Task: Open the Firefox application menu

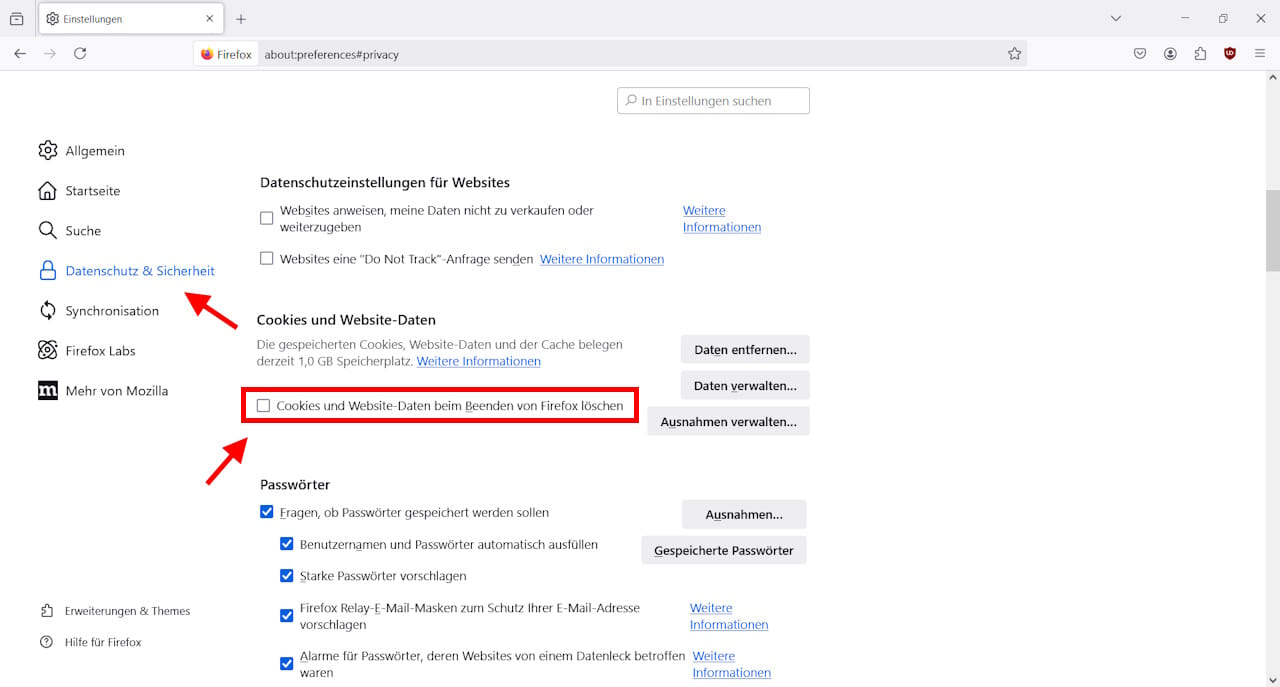Action: pos(1259,53)
